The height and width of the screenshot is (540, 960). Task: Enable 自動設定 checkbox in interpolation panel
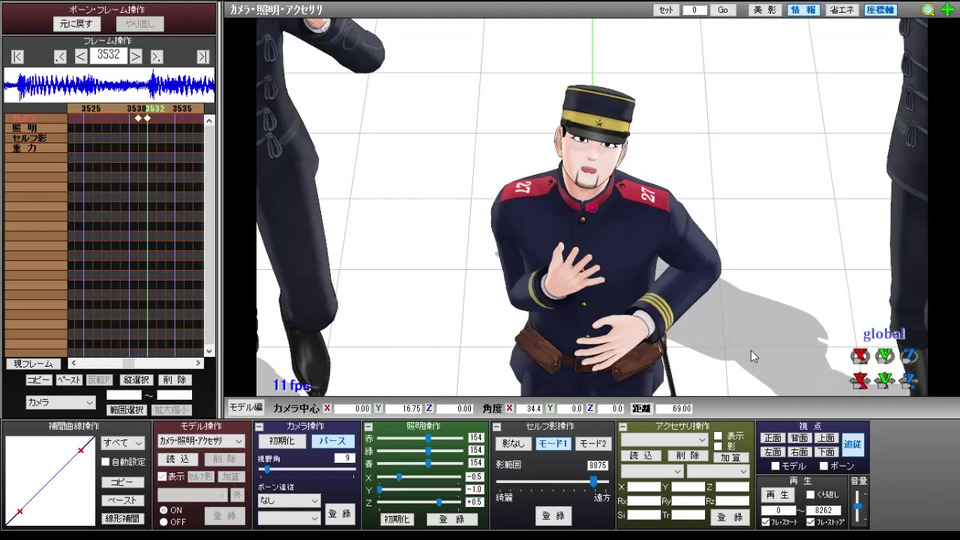105,462
